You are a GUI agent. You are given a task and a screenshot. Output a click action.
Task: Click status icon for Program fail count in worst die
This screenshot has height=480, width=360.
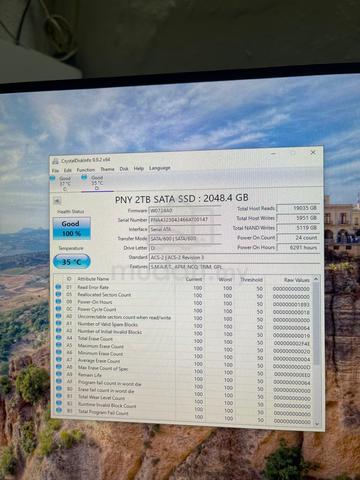(59, 381)
